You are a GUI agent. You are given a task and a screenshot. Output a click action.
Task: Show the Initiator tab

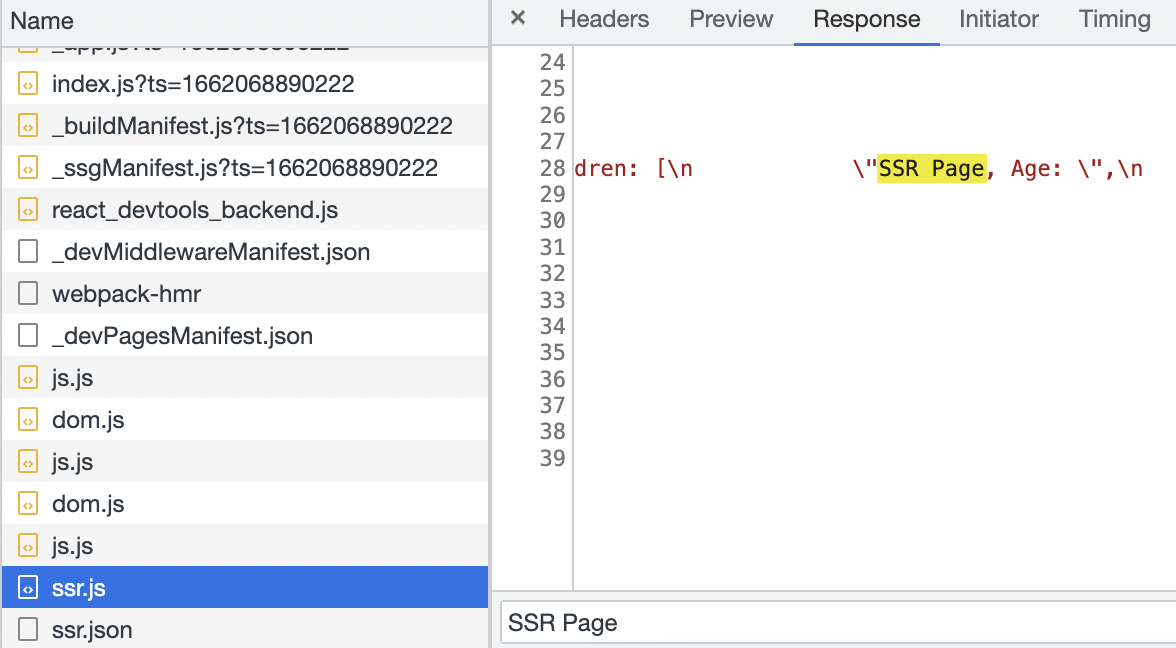click(x=999, y=19)
